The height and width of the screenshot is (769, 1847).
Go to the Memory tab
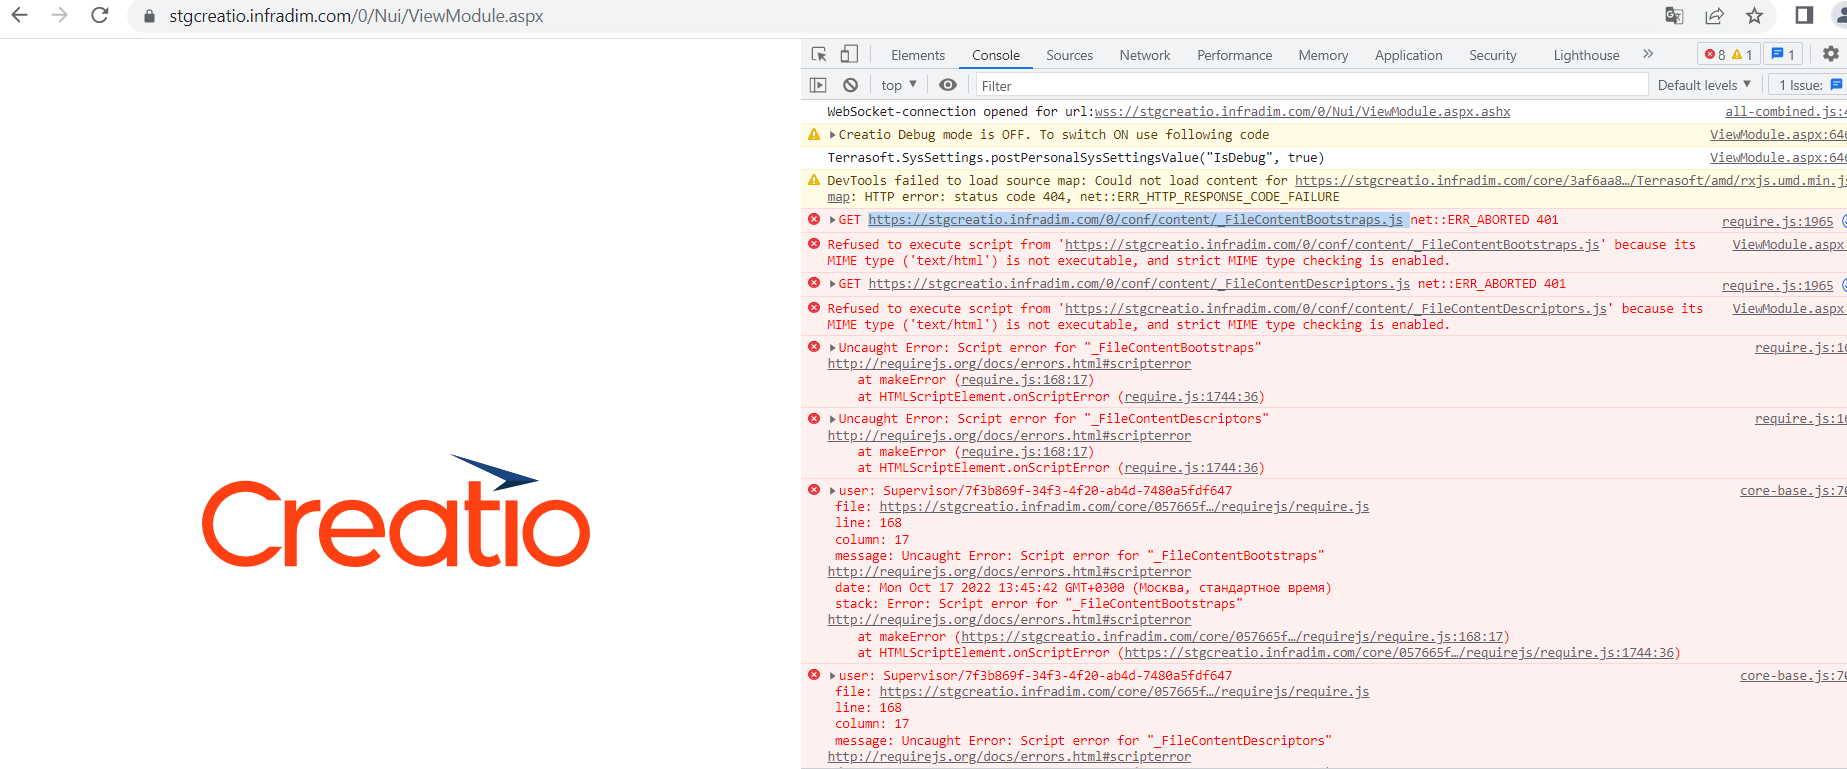coord(1323,55)
